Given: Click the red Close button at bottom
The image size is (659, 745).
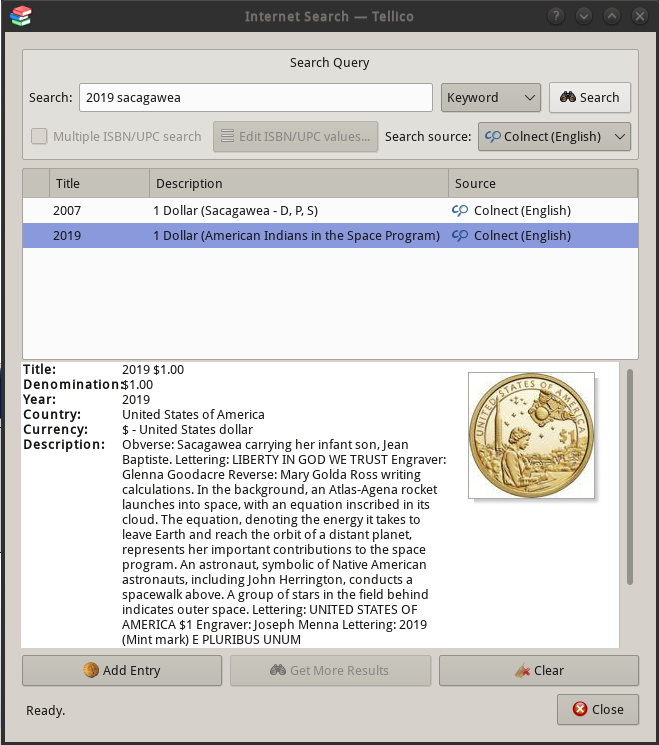Looking at the screenshot, I should (x=597, y=709).
